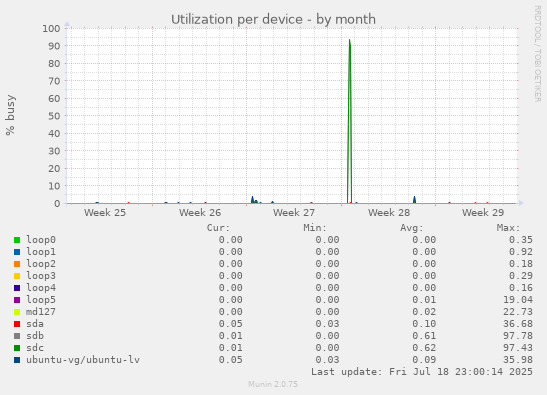Click the sdb gray color swatch
The width and height of the screenshot is (547, 395).
(17, 336)
